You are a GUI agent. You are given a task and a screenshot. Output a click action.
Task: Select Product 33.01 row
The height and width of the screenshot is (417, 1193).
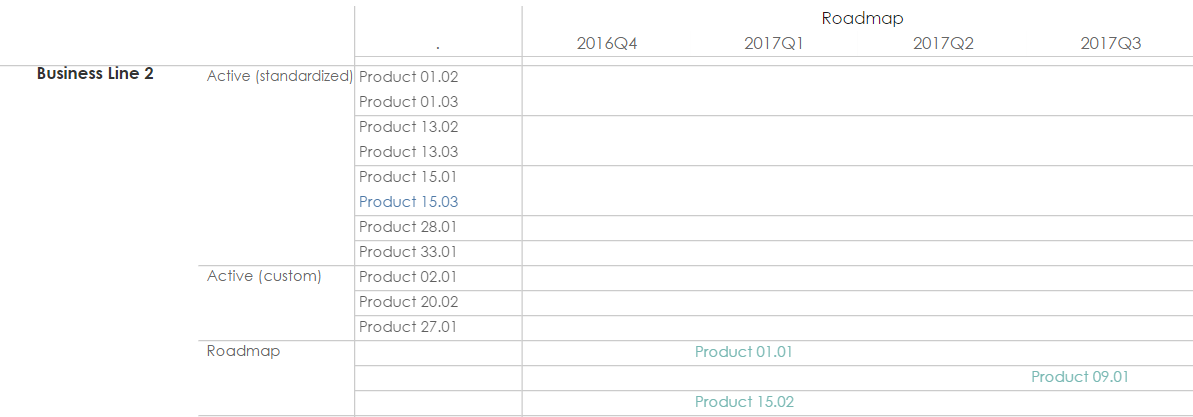(x=408, y=252)
